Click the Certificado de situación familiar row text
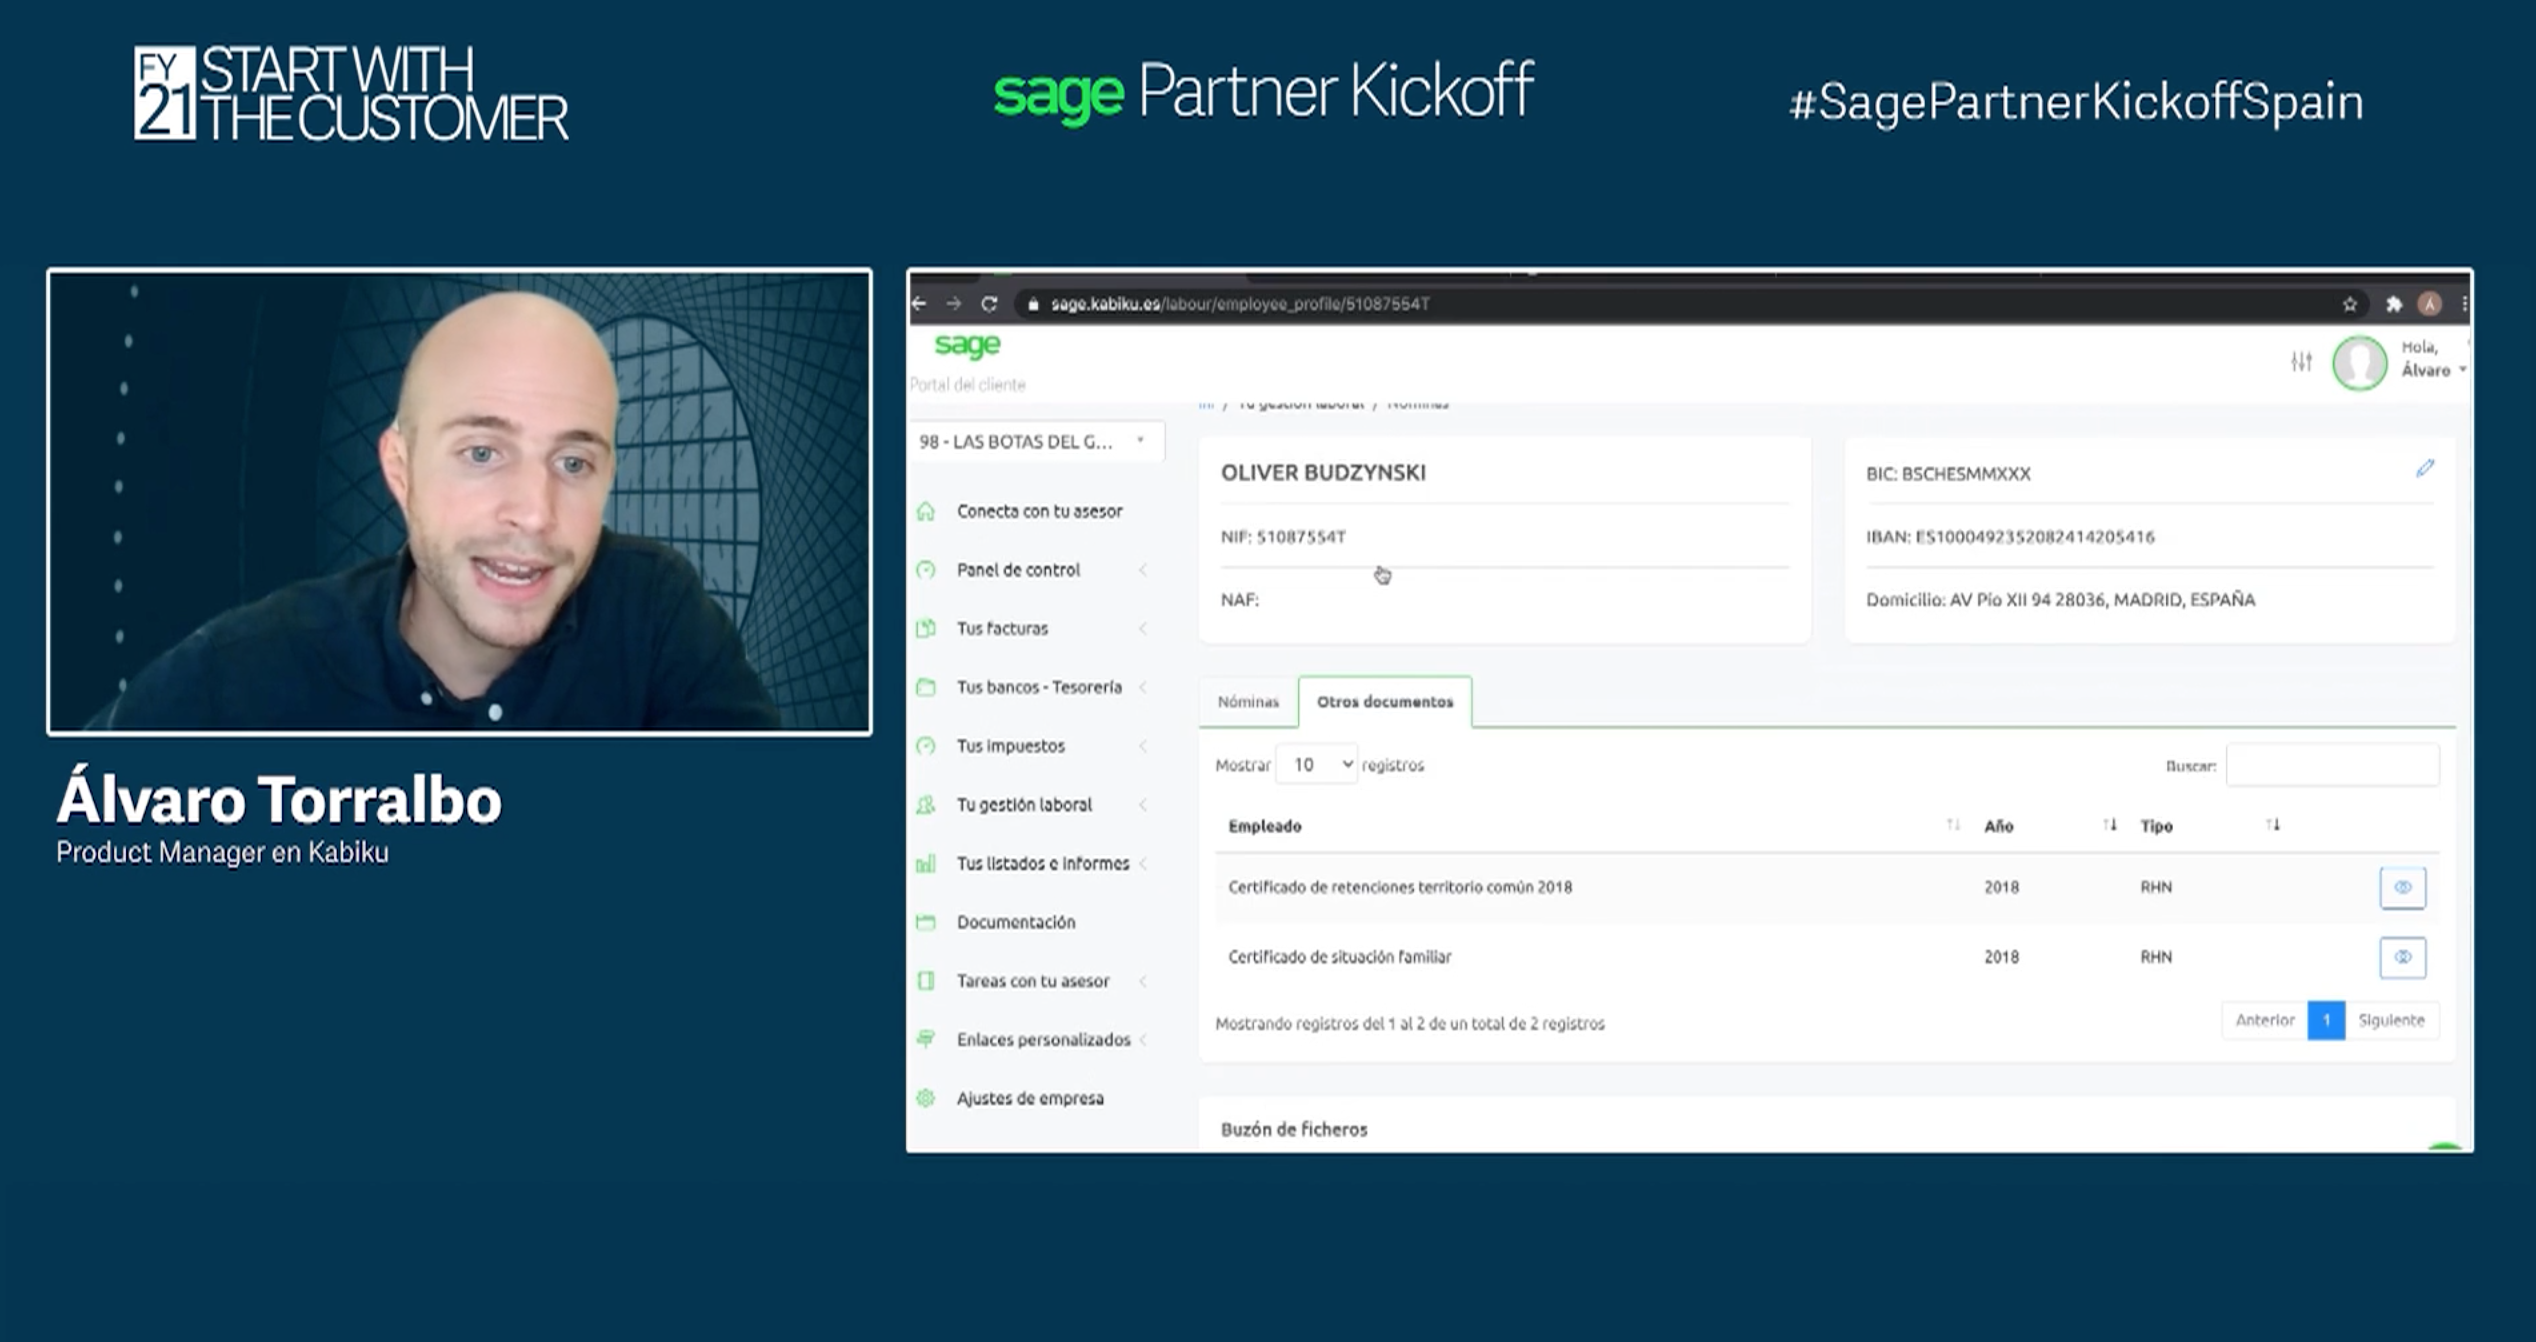This screenshot has height=1342, width=2536. pyautogui.click(x=1339, y=957)
